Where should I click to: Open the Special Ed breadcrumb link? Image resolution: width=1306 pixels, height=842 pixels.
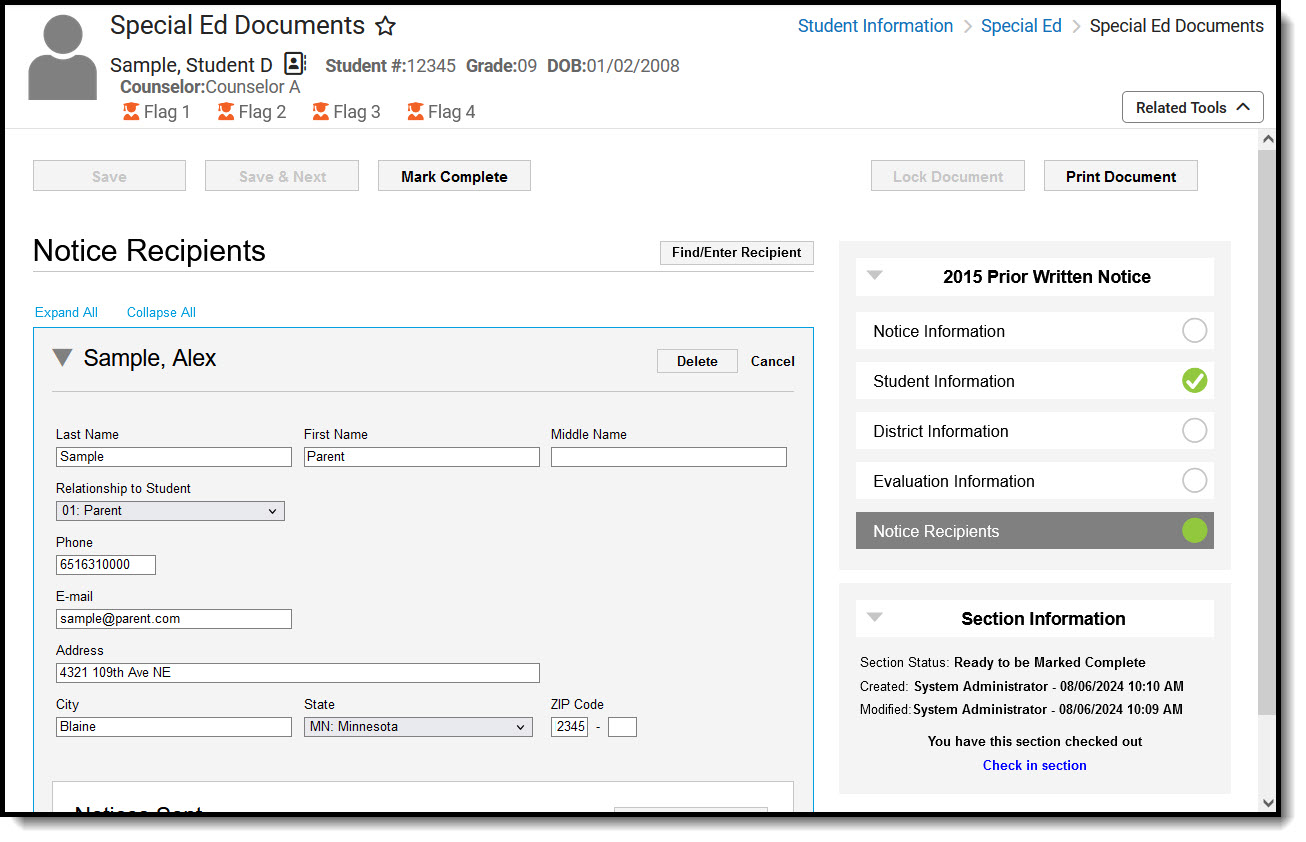pos(1021,26)
